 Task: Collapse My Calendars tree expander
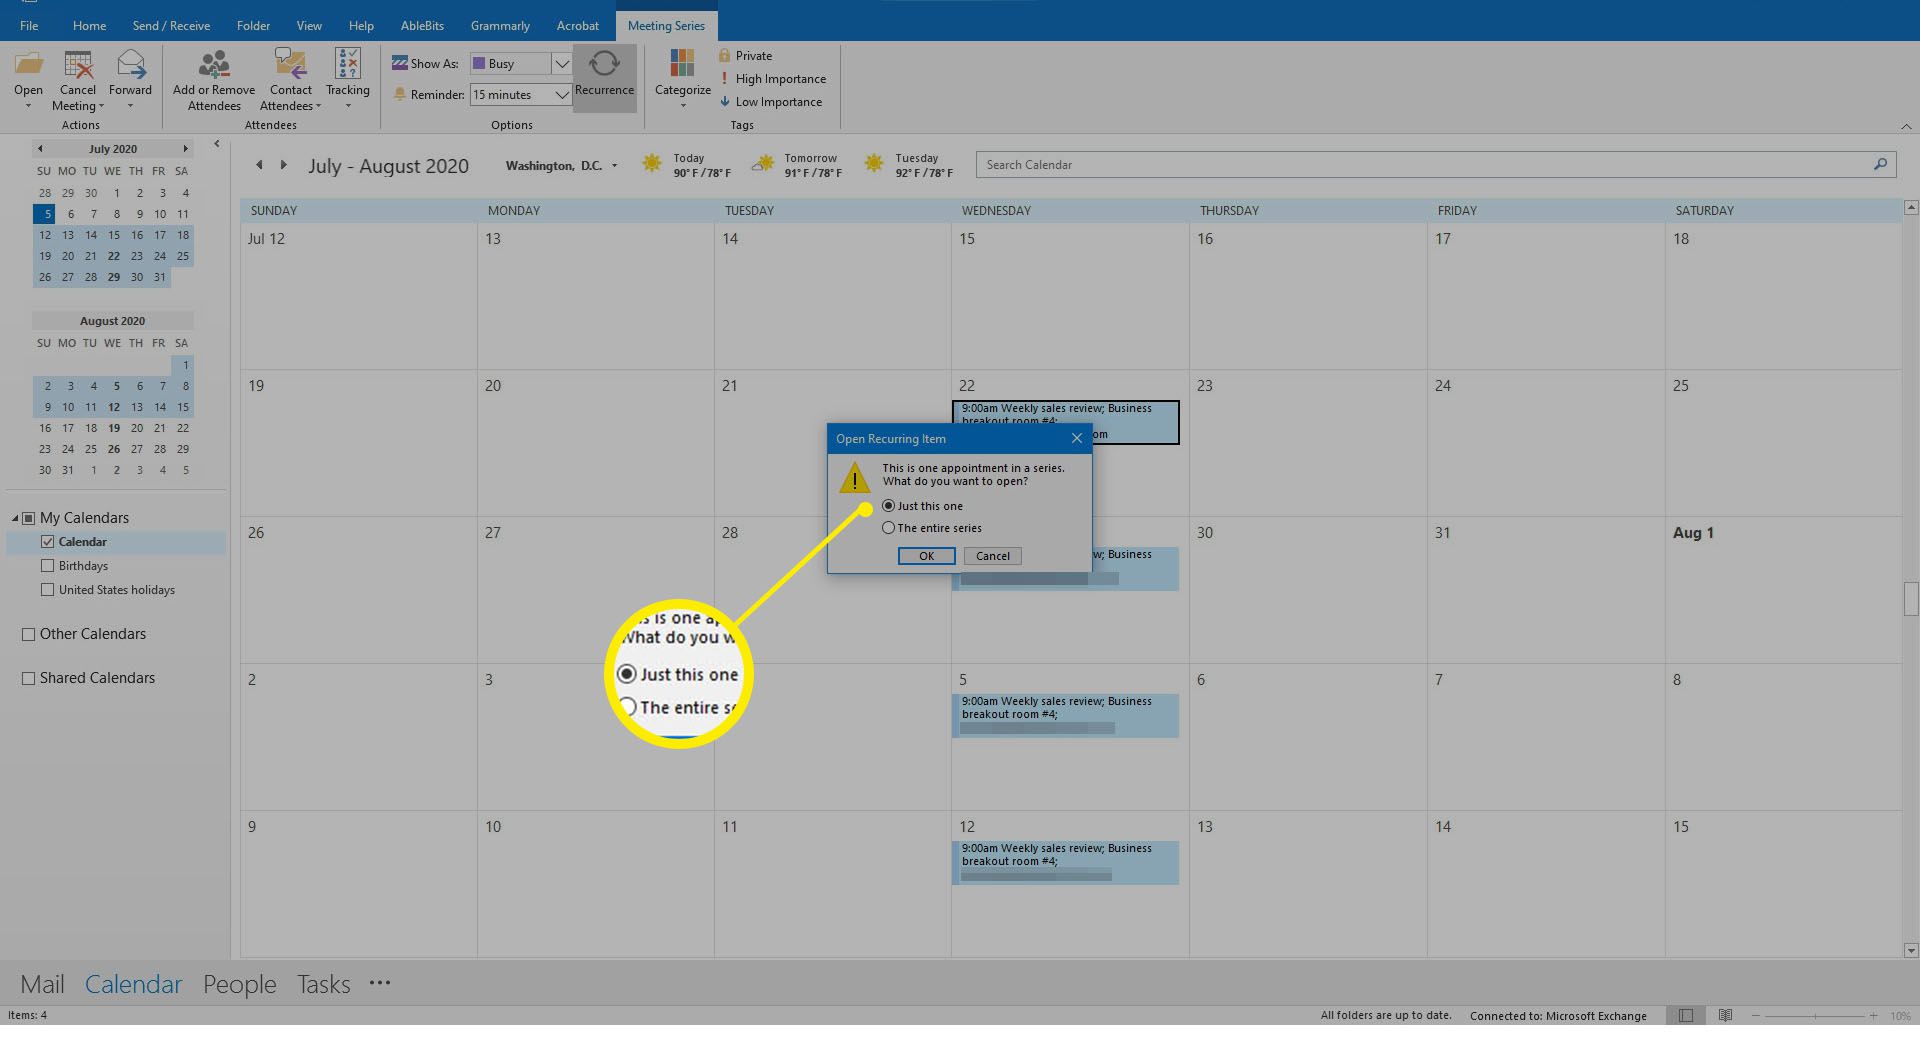pyautogui.click(x=15, y=518)
